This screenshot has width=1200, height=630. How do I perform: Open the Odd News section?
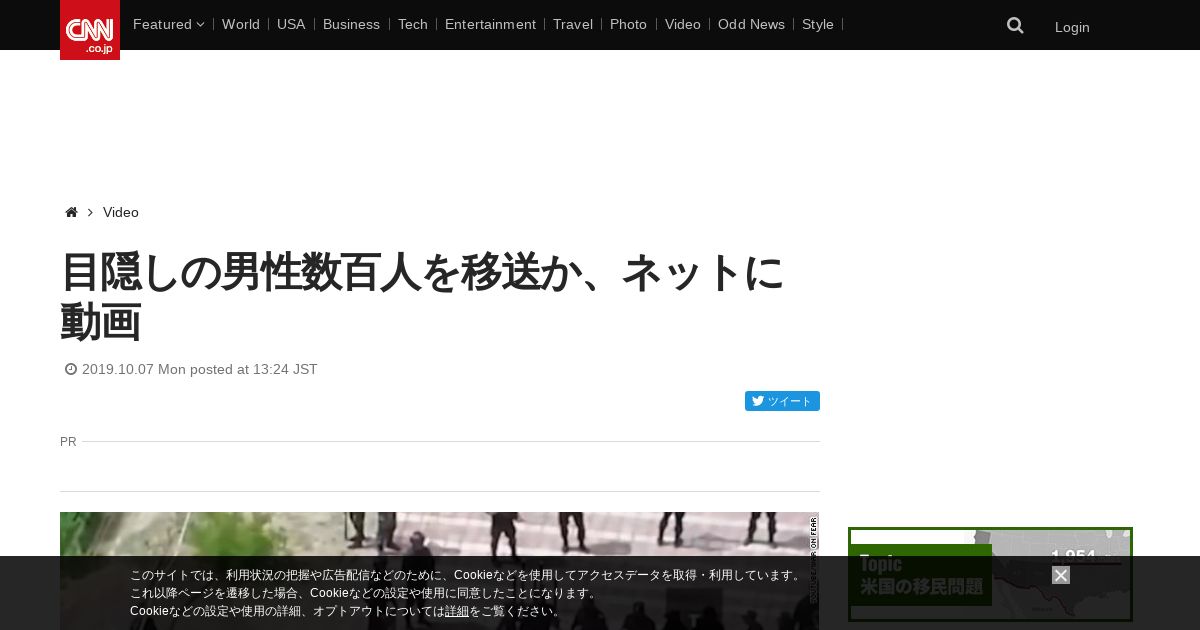pyautogui.click(x=751, y=24)
